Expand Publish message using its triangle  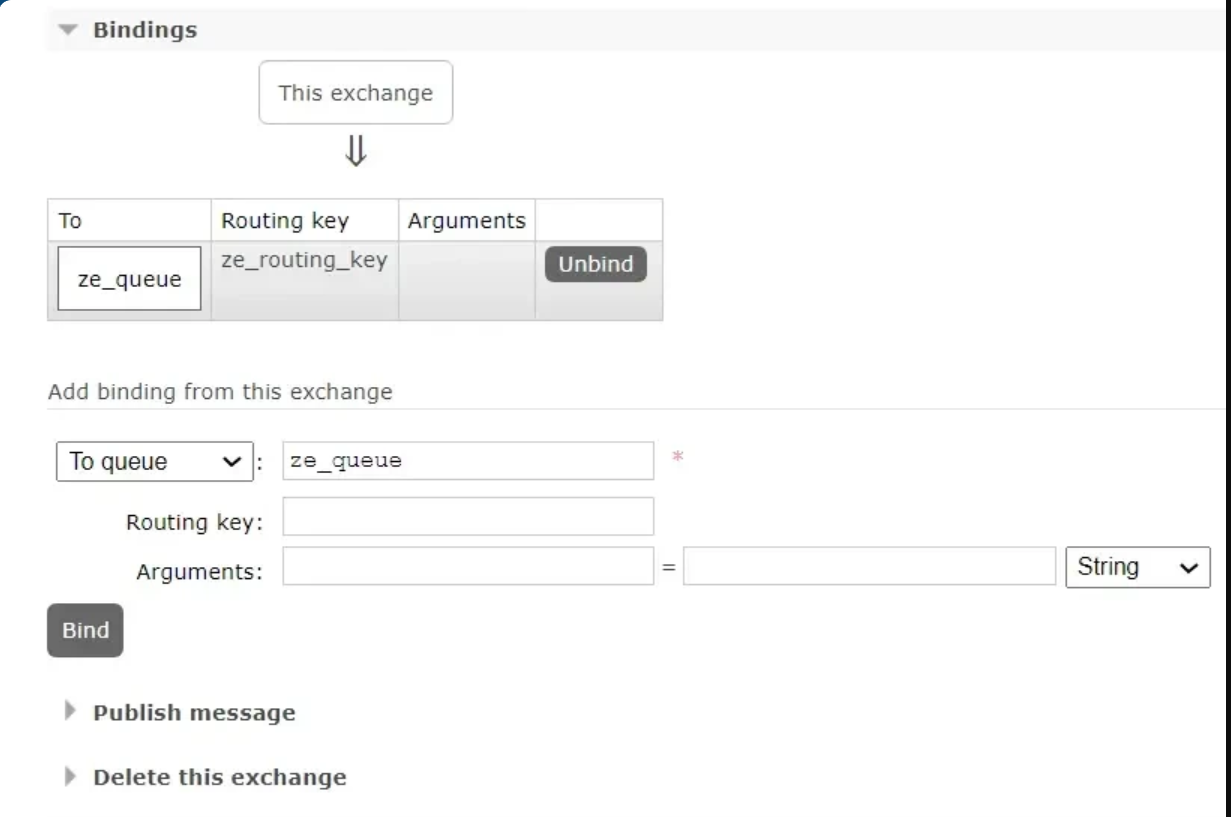[70, 711]
